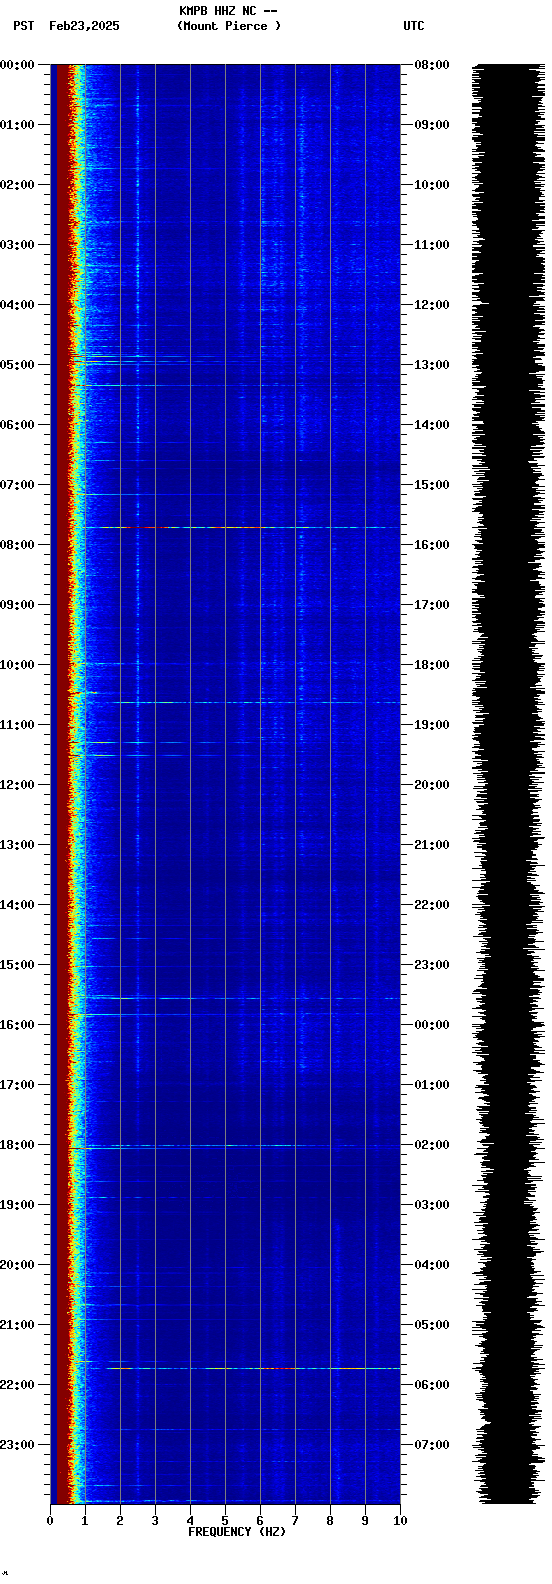This screenshot has width=552, height=1584.
Task: Pick the '06:00' UTC axis label
Action: 431,1385
